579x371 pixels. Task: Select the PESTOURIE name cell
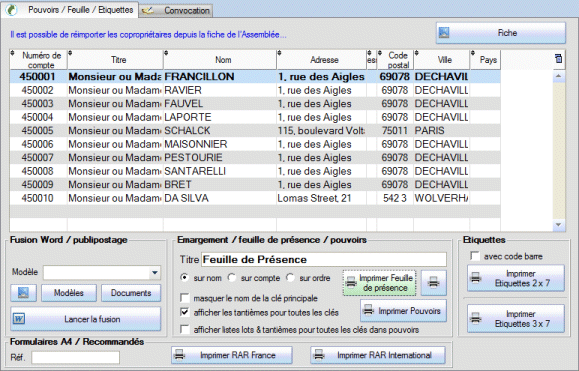(220, 158)
